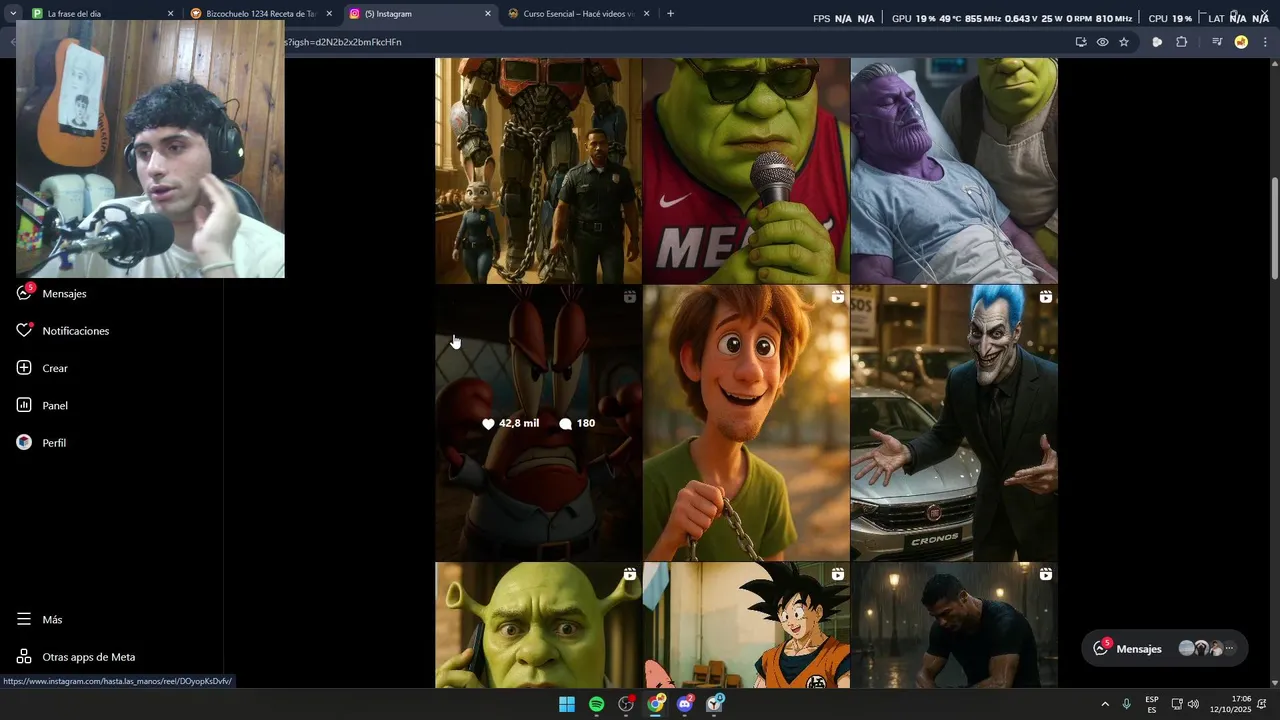Open Spotify from the taskbar

click(x=597, y=704)
